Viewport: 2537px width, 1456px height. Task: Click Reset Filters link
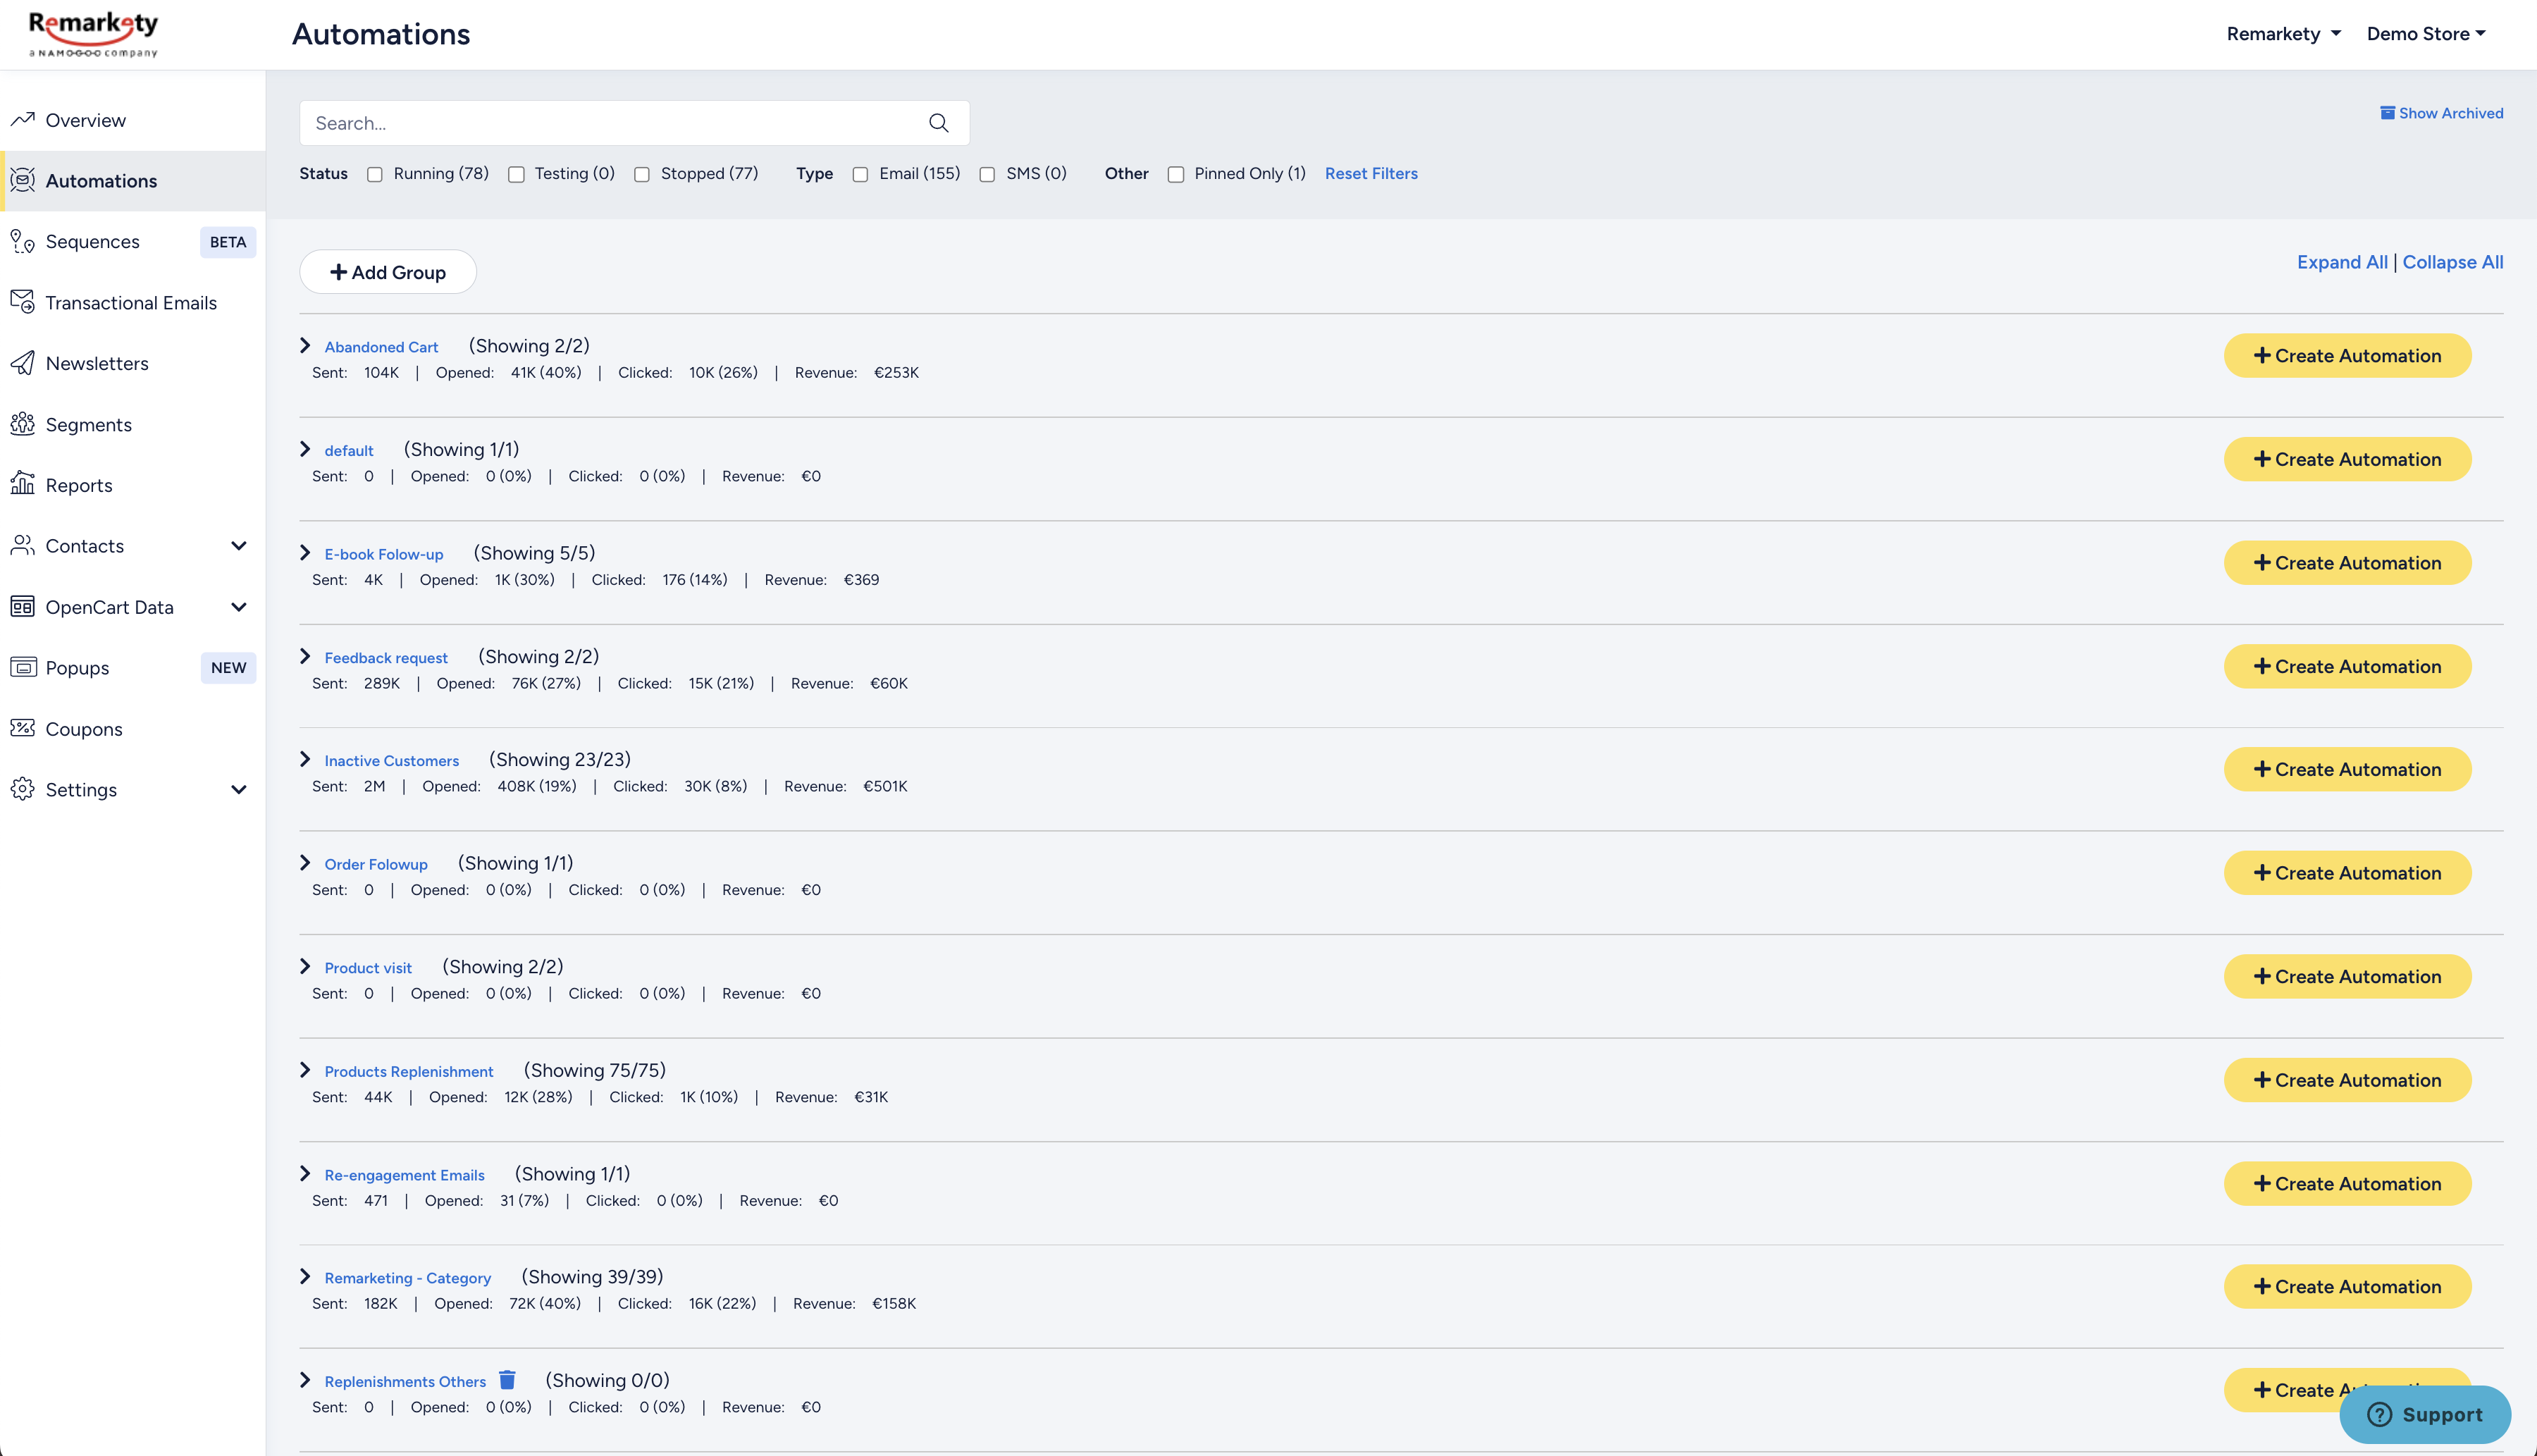(1371, 174)
